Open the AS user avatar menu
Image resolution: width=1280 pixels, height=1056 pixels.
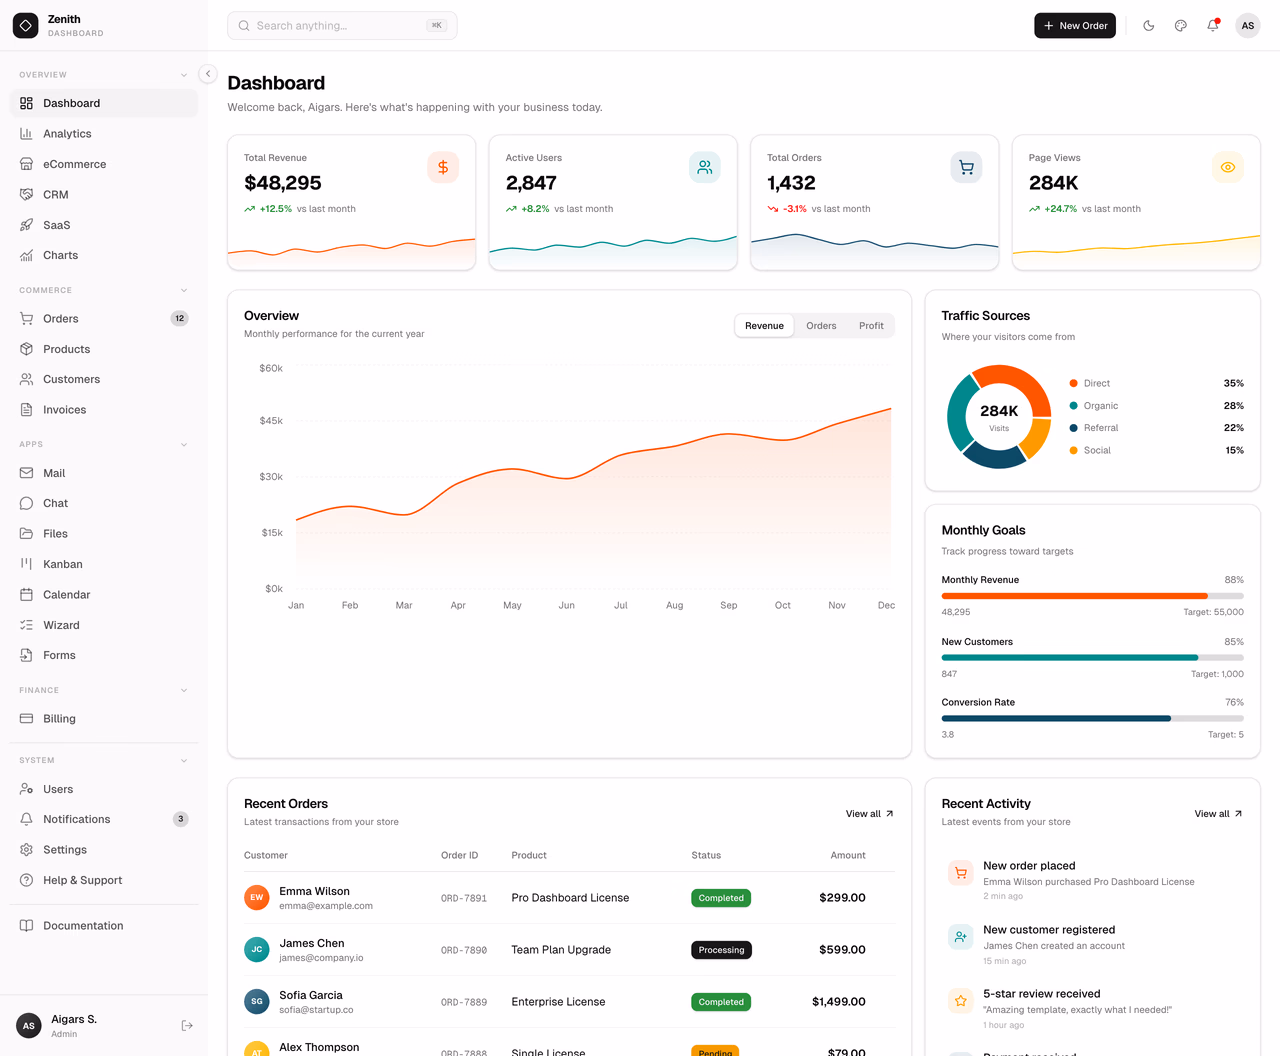pos(1248,26)
